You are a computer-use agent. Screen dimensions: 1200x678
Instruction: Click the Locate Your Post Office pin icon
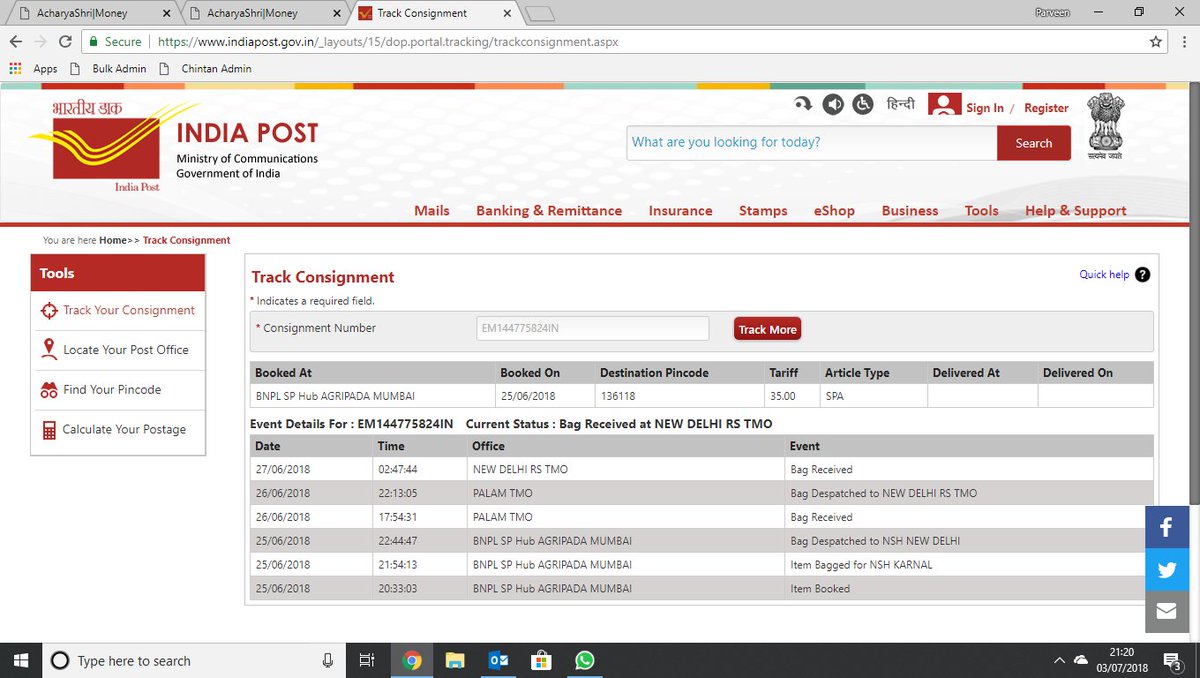point(48,349)
